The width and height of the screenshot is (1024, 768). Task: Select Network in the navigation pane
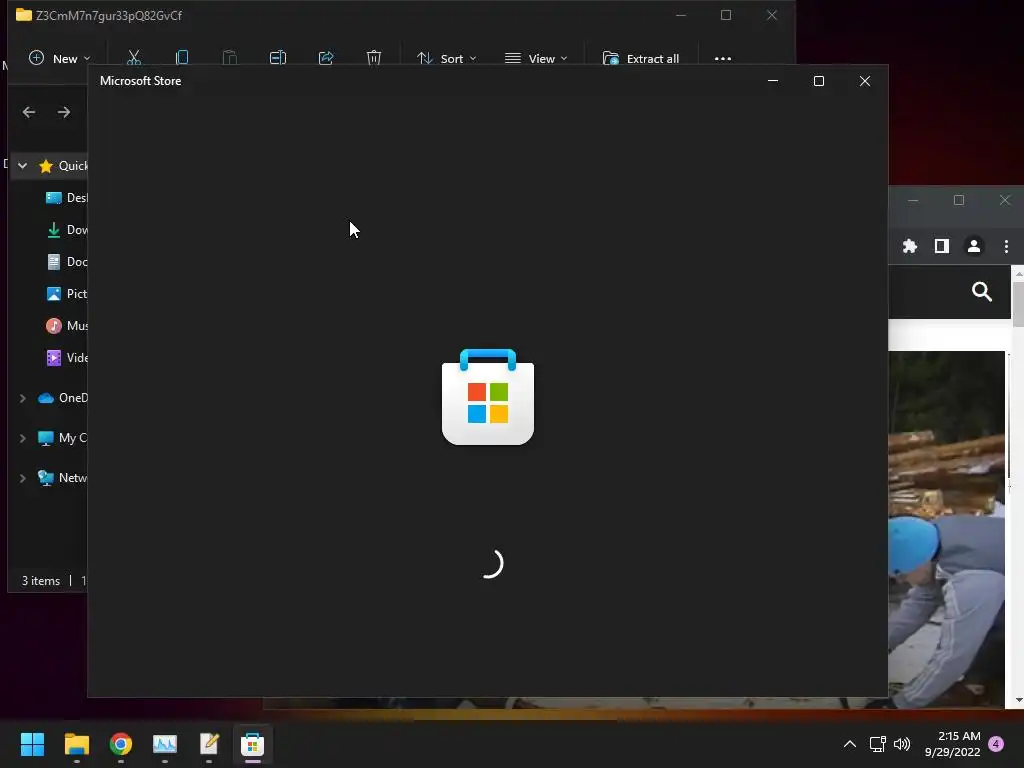pos(63,478)
